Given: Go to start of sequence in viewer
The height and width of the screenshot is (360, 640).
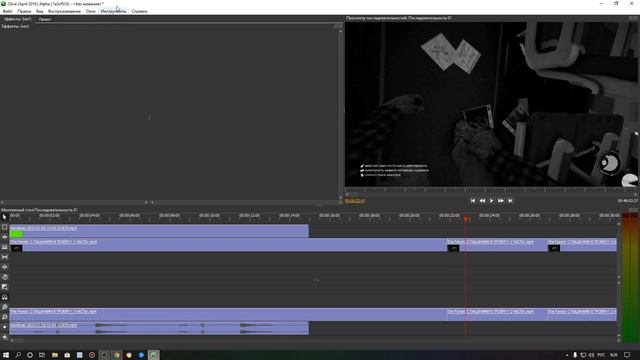Looking at the screenshot, I should [473, 201].
